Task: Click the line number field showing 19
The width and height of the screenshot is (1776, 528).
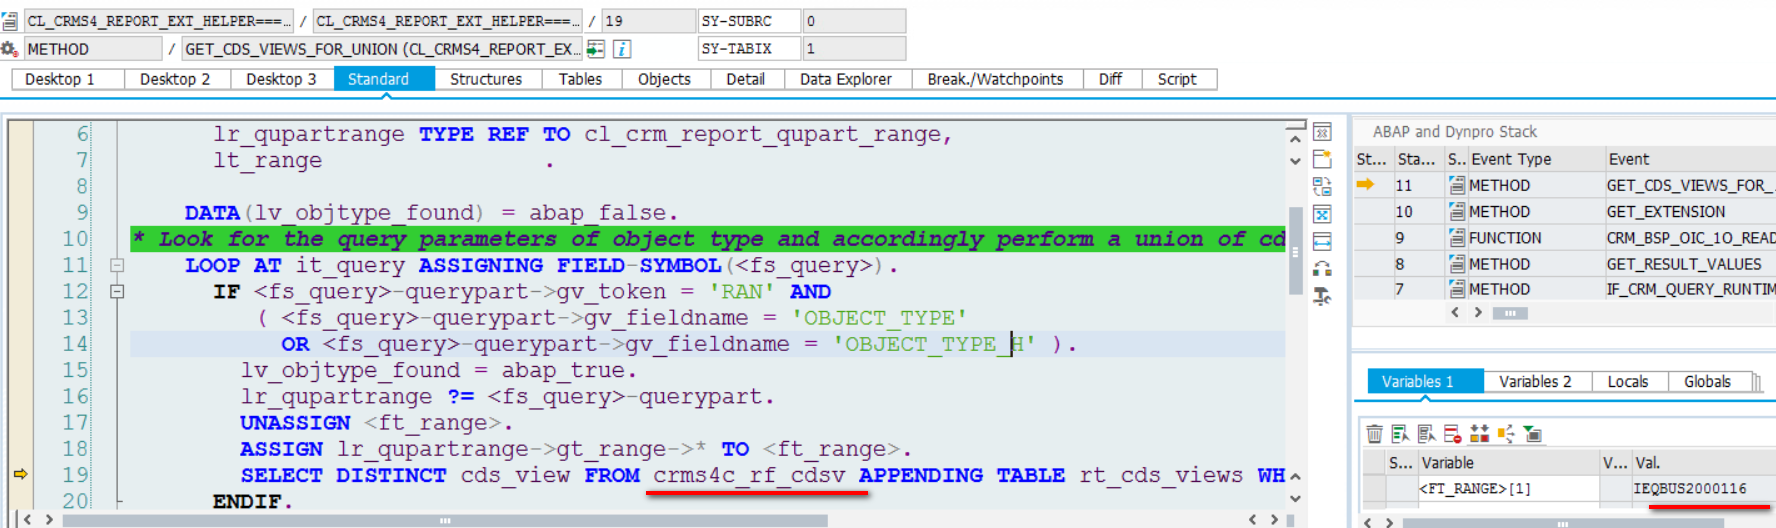Action: click(x=648, y=21)
